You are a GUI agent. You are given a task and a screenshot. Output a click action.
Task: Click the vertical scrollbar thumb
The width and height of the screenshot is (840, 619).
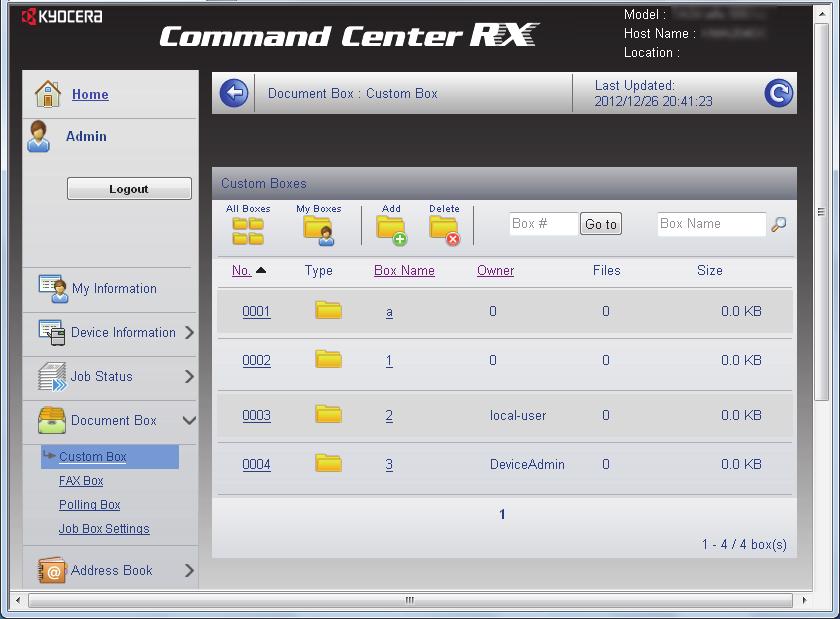tap(821, 212)
